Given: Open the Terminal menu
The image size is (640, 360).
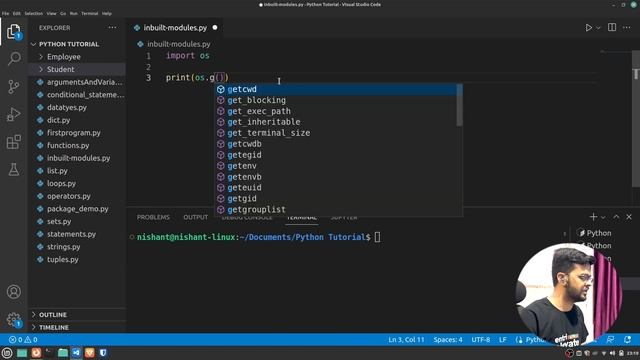Looking at the screenshot, I should pos(89,13).
